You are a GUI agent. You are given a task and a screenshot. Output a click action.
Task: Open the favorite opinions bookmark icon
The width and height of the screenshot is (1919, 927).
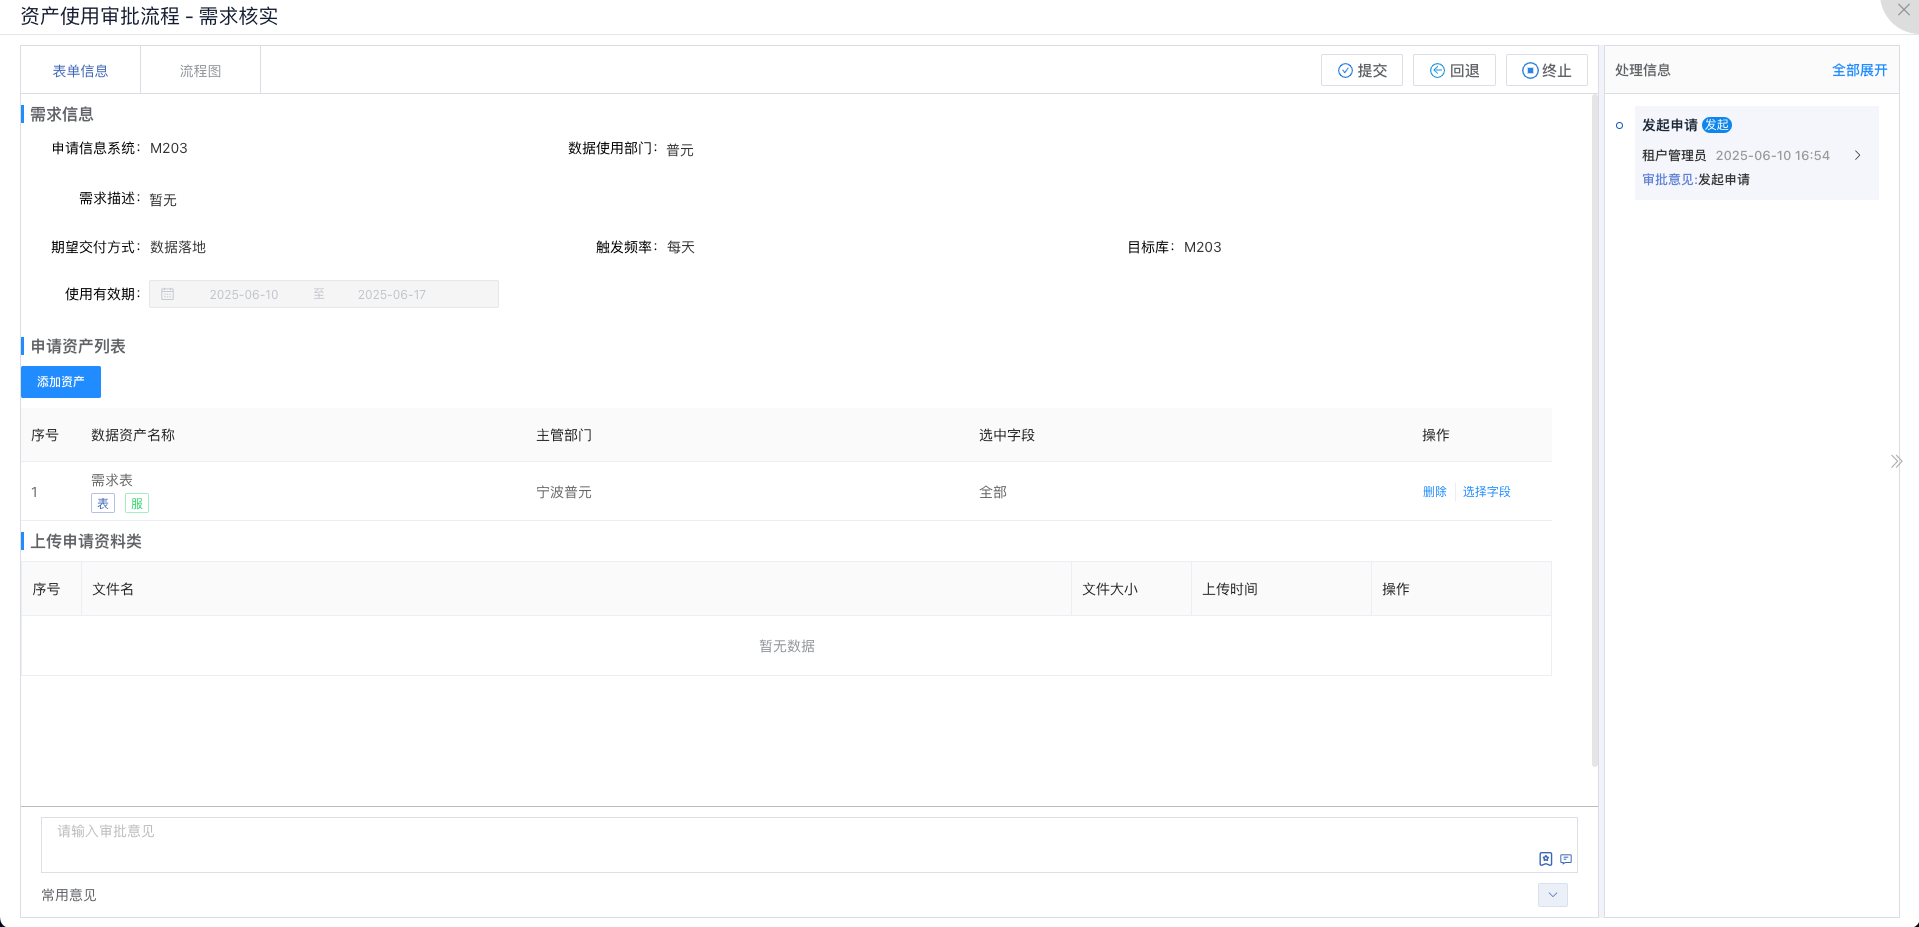[x=1544, y=859]
